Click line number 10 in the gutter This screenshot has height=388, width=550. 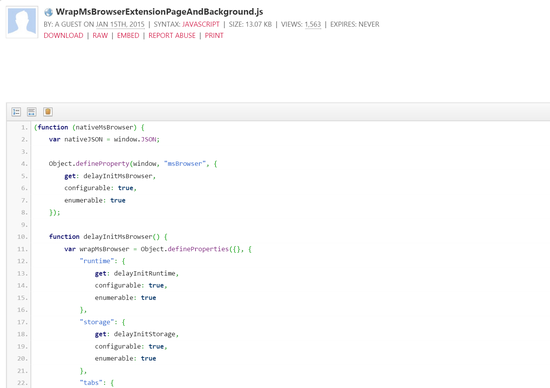point(22,237)
